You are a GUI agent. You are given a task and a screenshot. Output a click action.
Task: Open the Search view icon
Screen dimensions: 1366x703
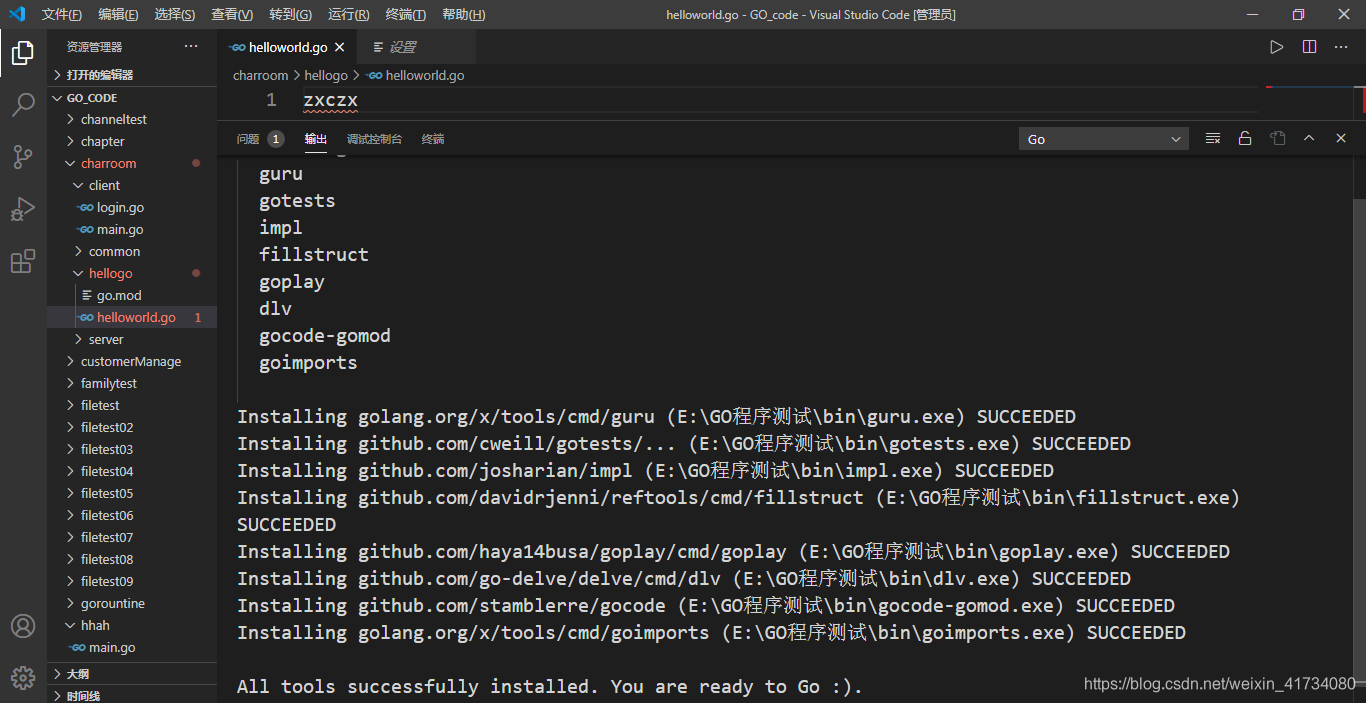point(23,105)
